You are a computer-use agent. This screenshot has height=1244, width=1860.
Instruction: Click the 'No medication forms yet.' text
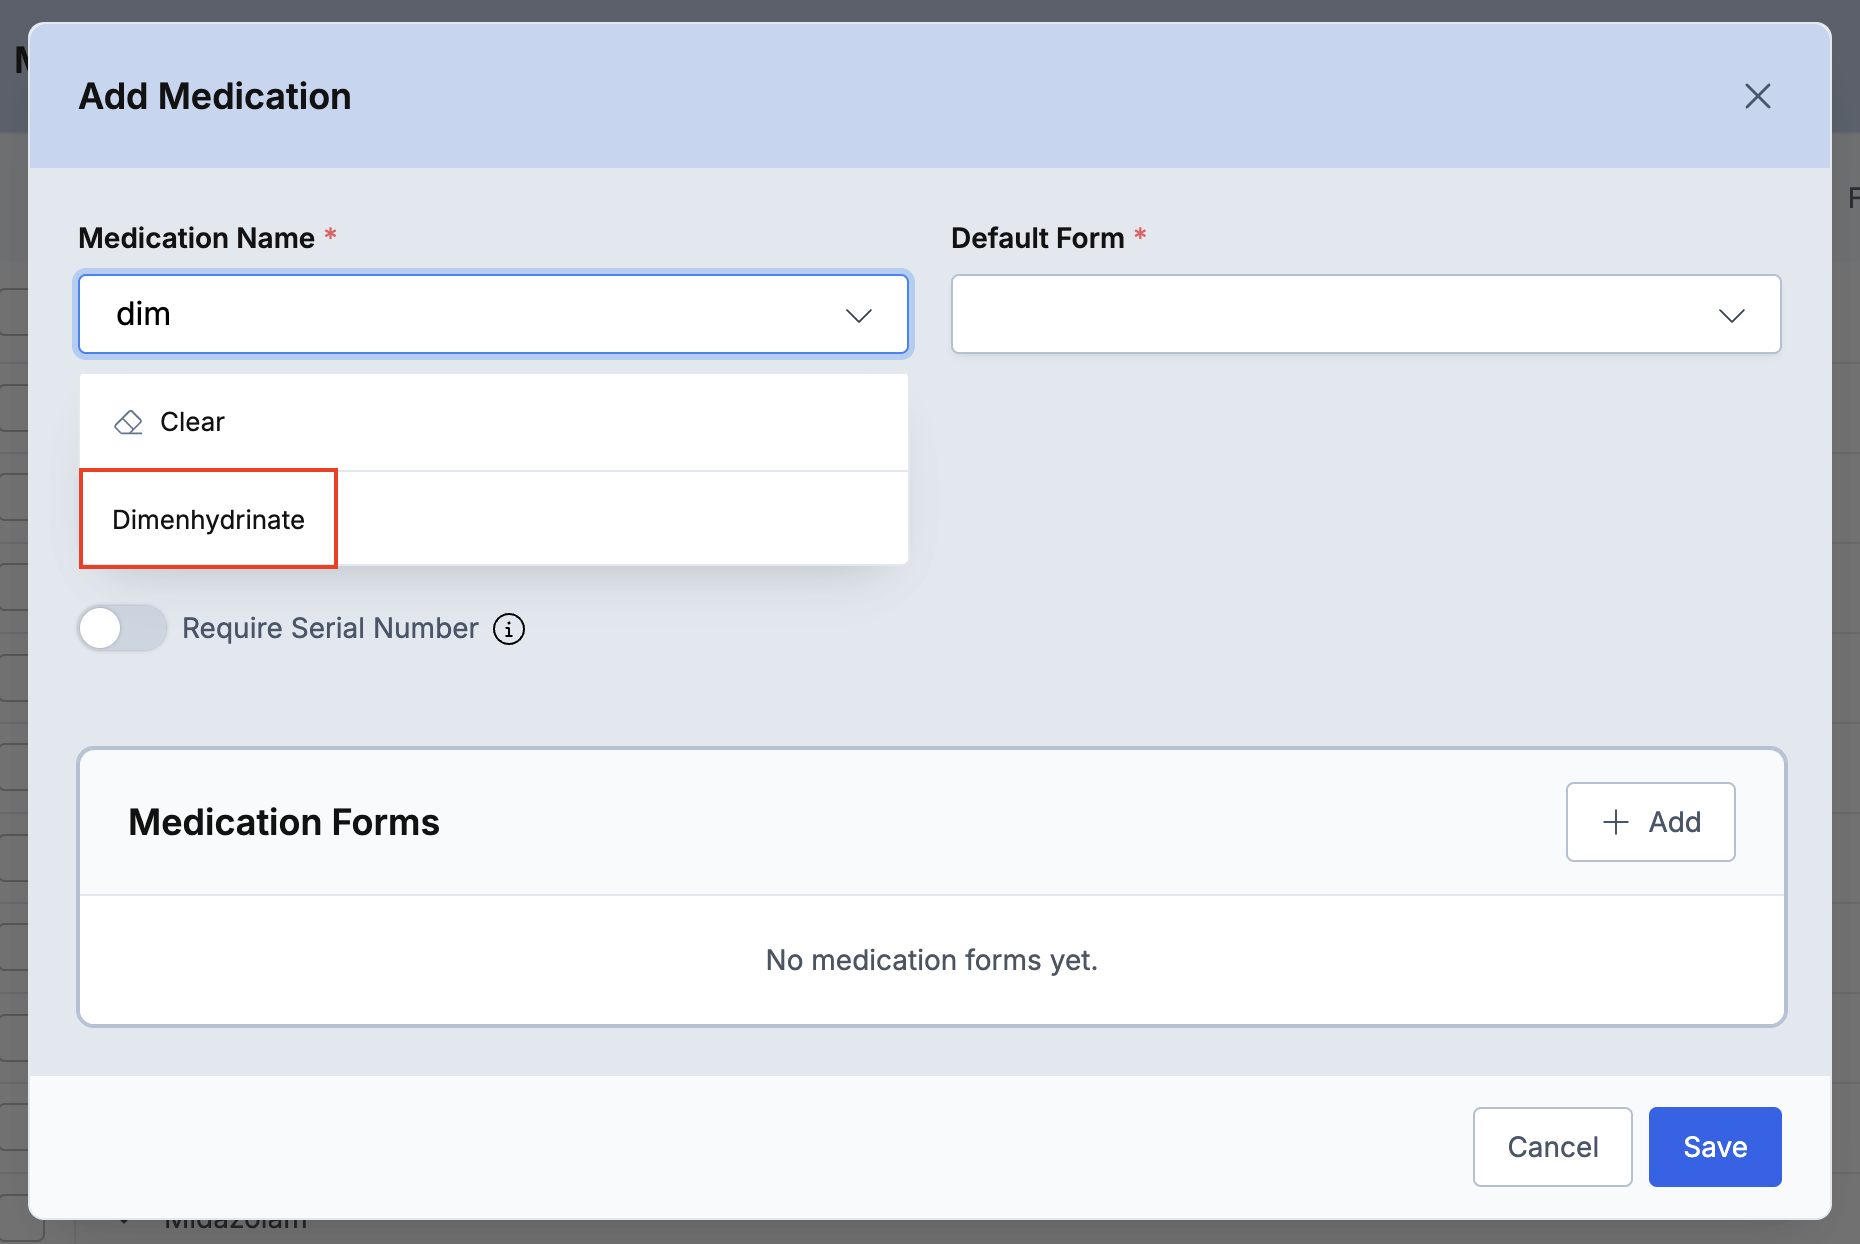point(931,960)
